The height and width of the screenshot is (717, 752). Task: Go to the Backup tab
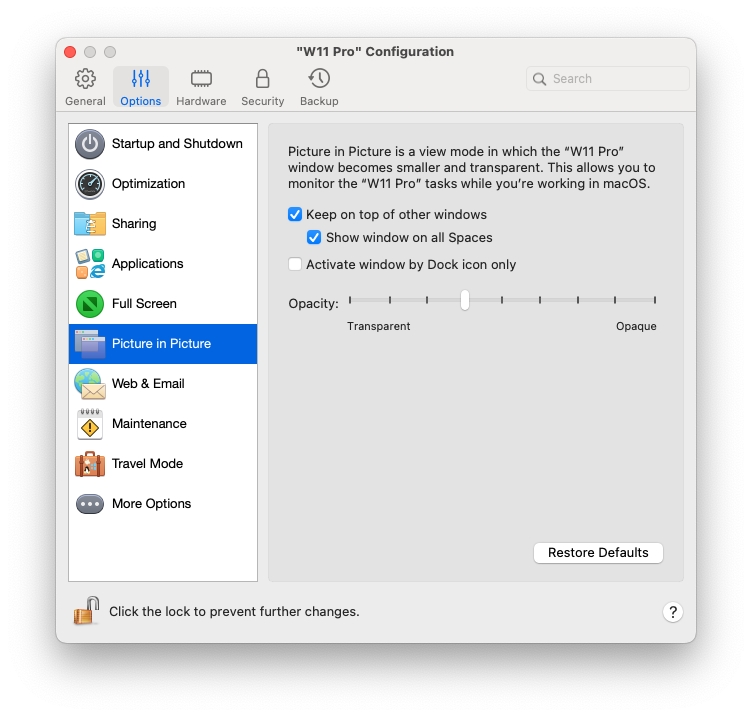point(319,87)
